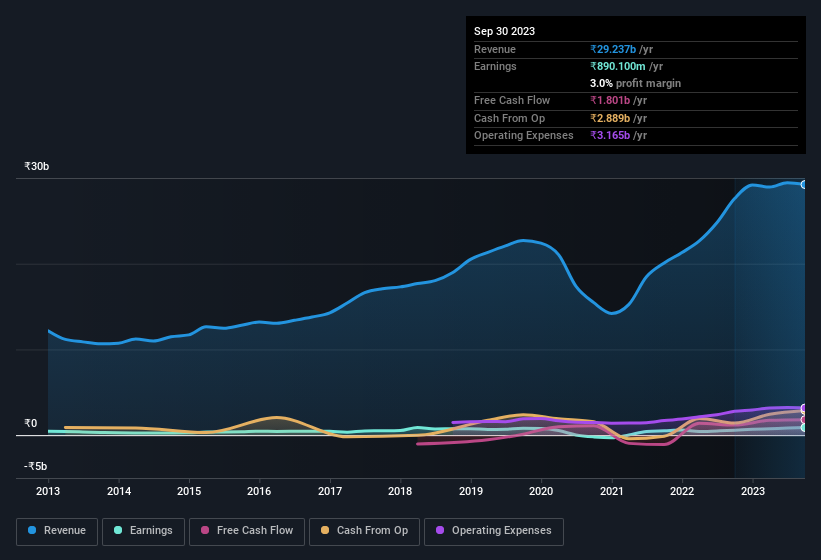Screen dimensions: 821x560
Task: Click the 2017 x-axis label
Action: coord(330,491)
